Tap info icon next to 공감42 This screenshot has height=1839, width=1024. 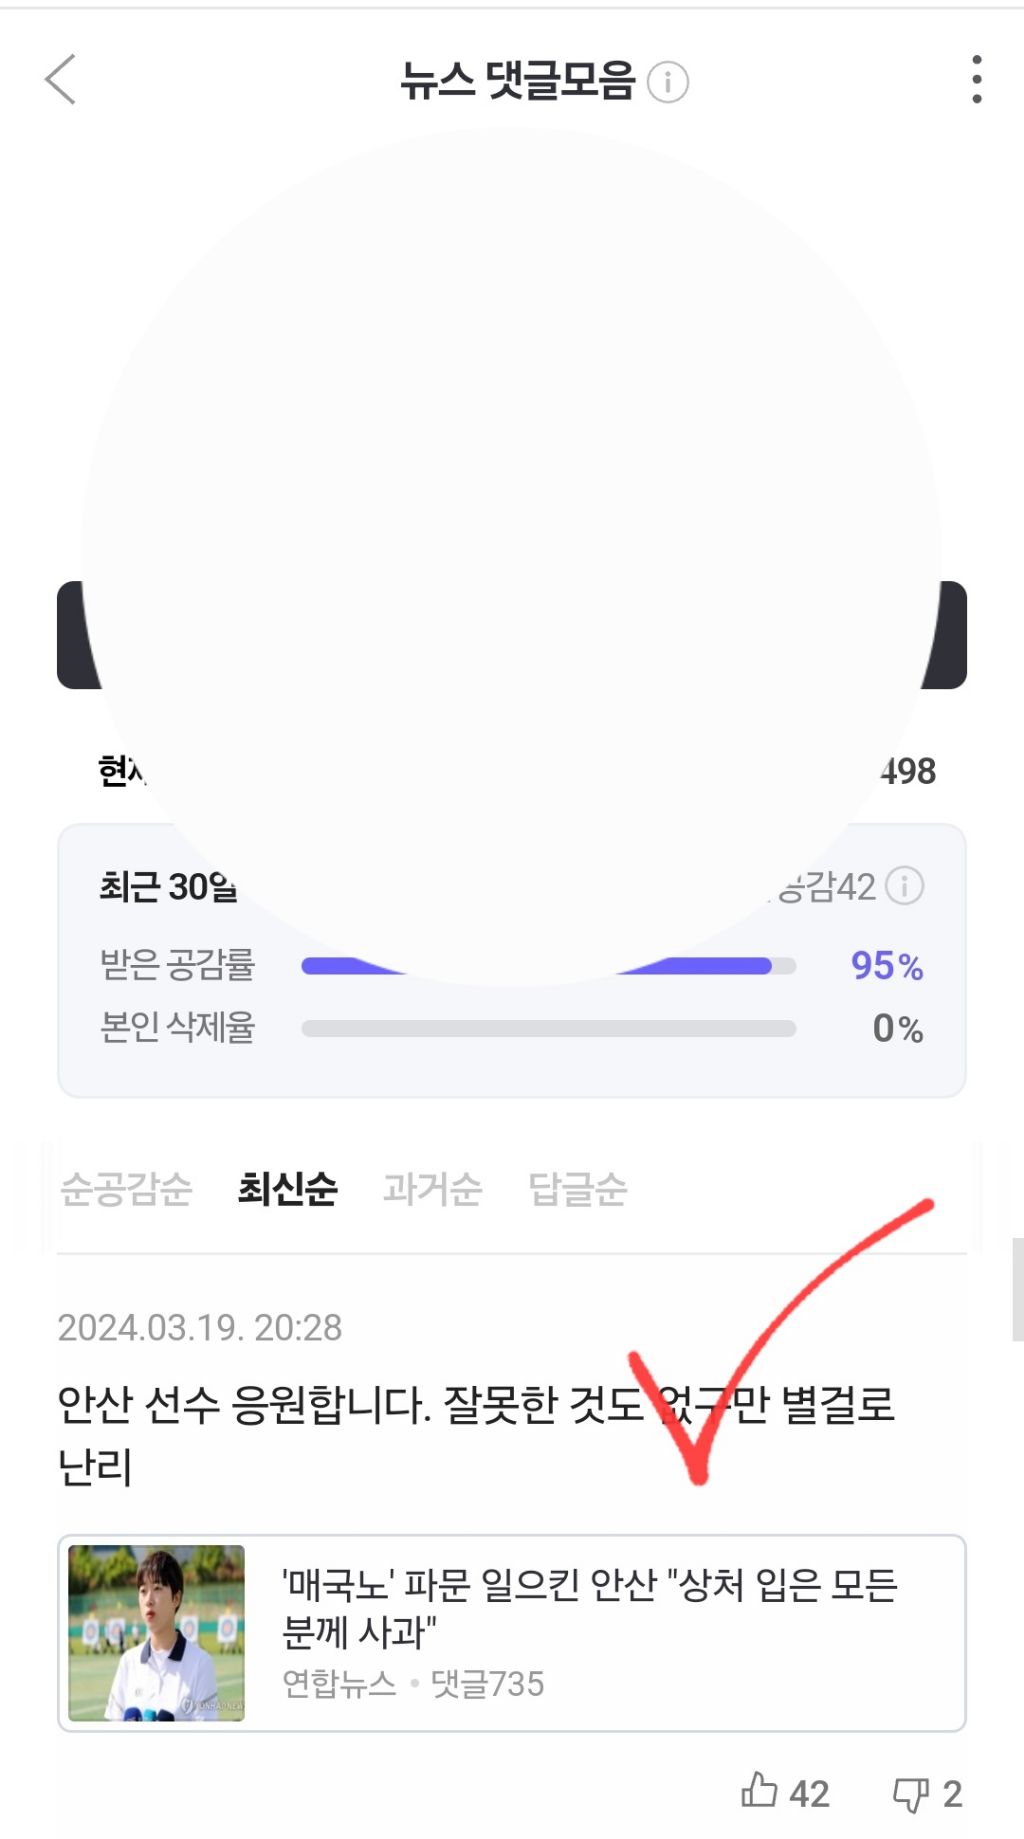pyautogui.click(x=905, y=886)
